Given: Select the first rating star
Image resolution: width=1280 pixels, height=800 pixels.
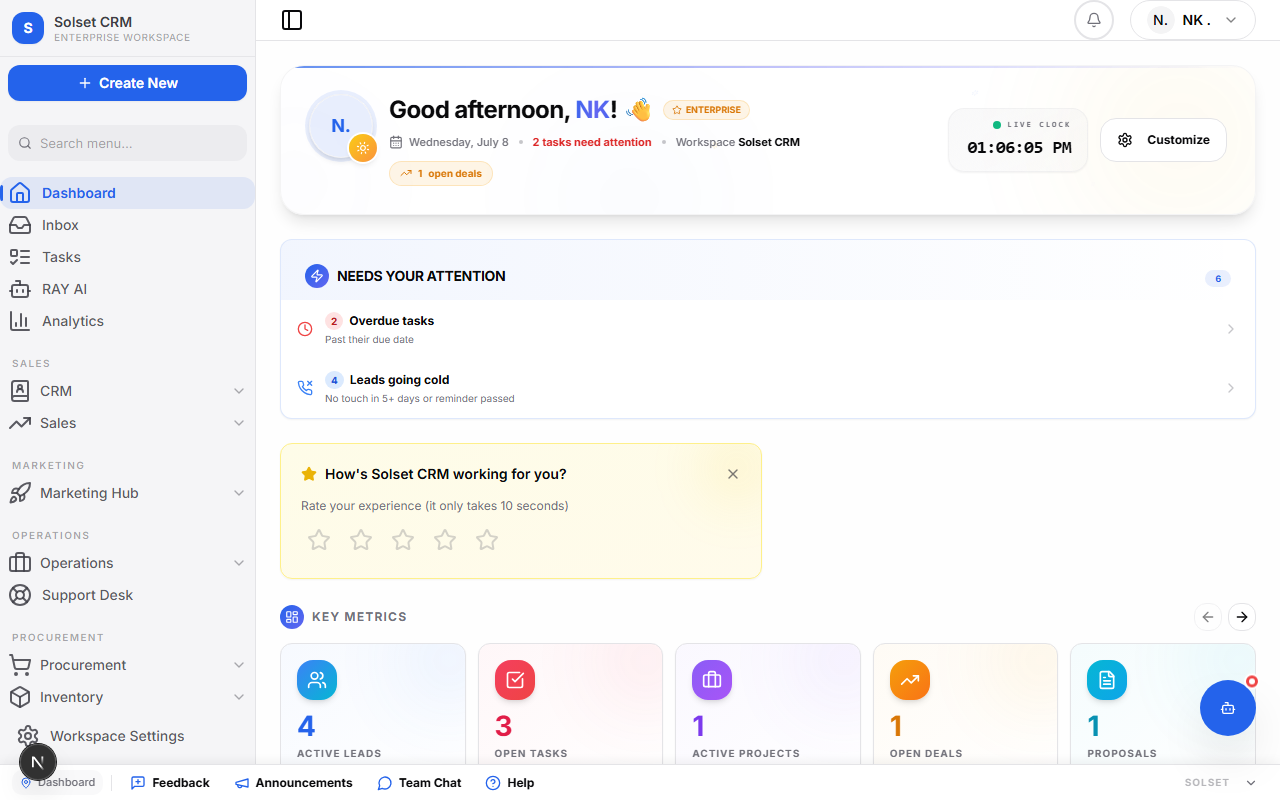Looking at the screenshot, I should point(319,540).
